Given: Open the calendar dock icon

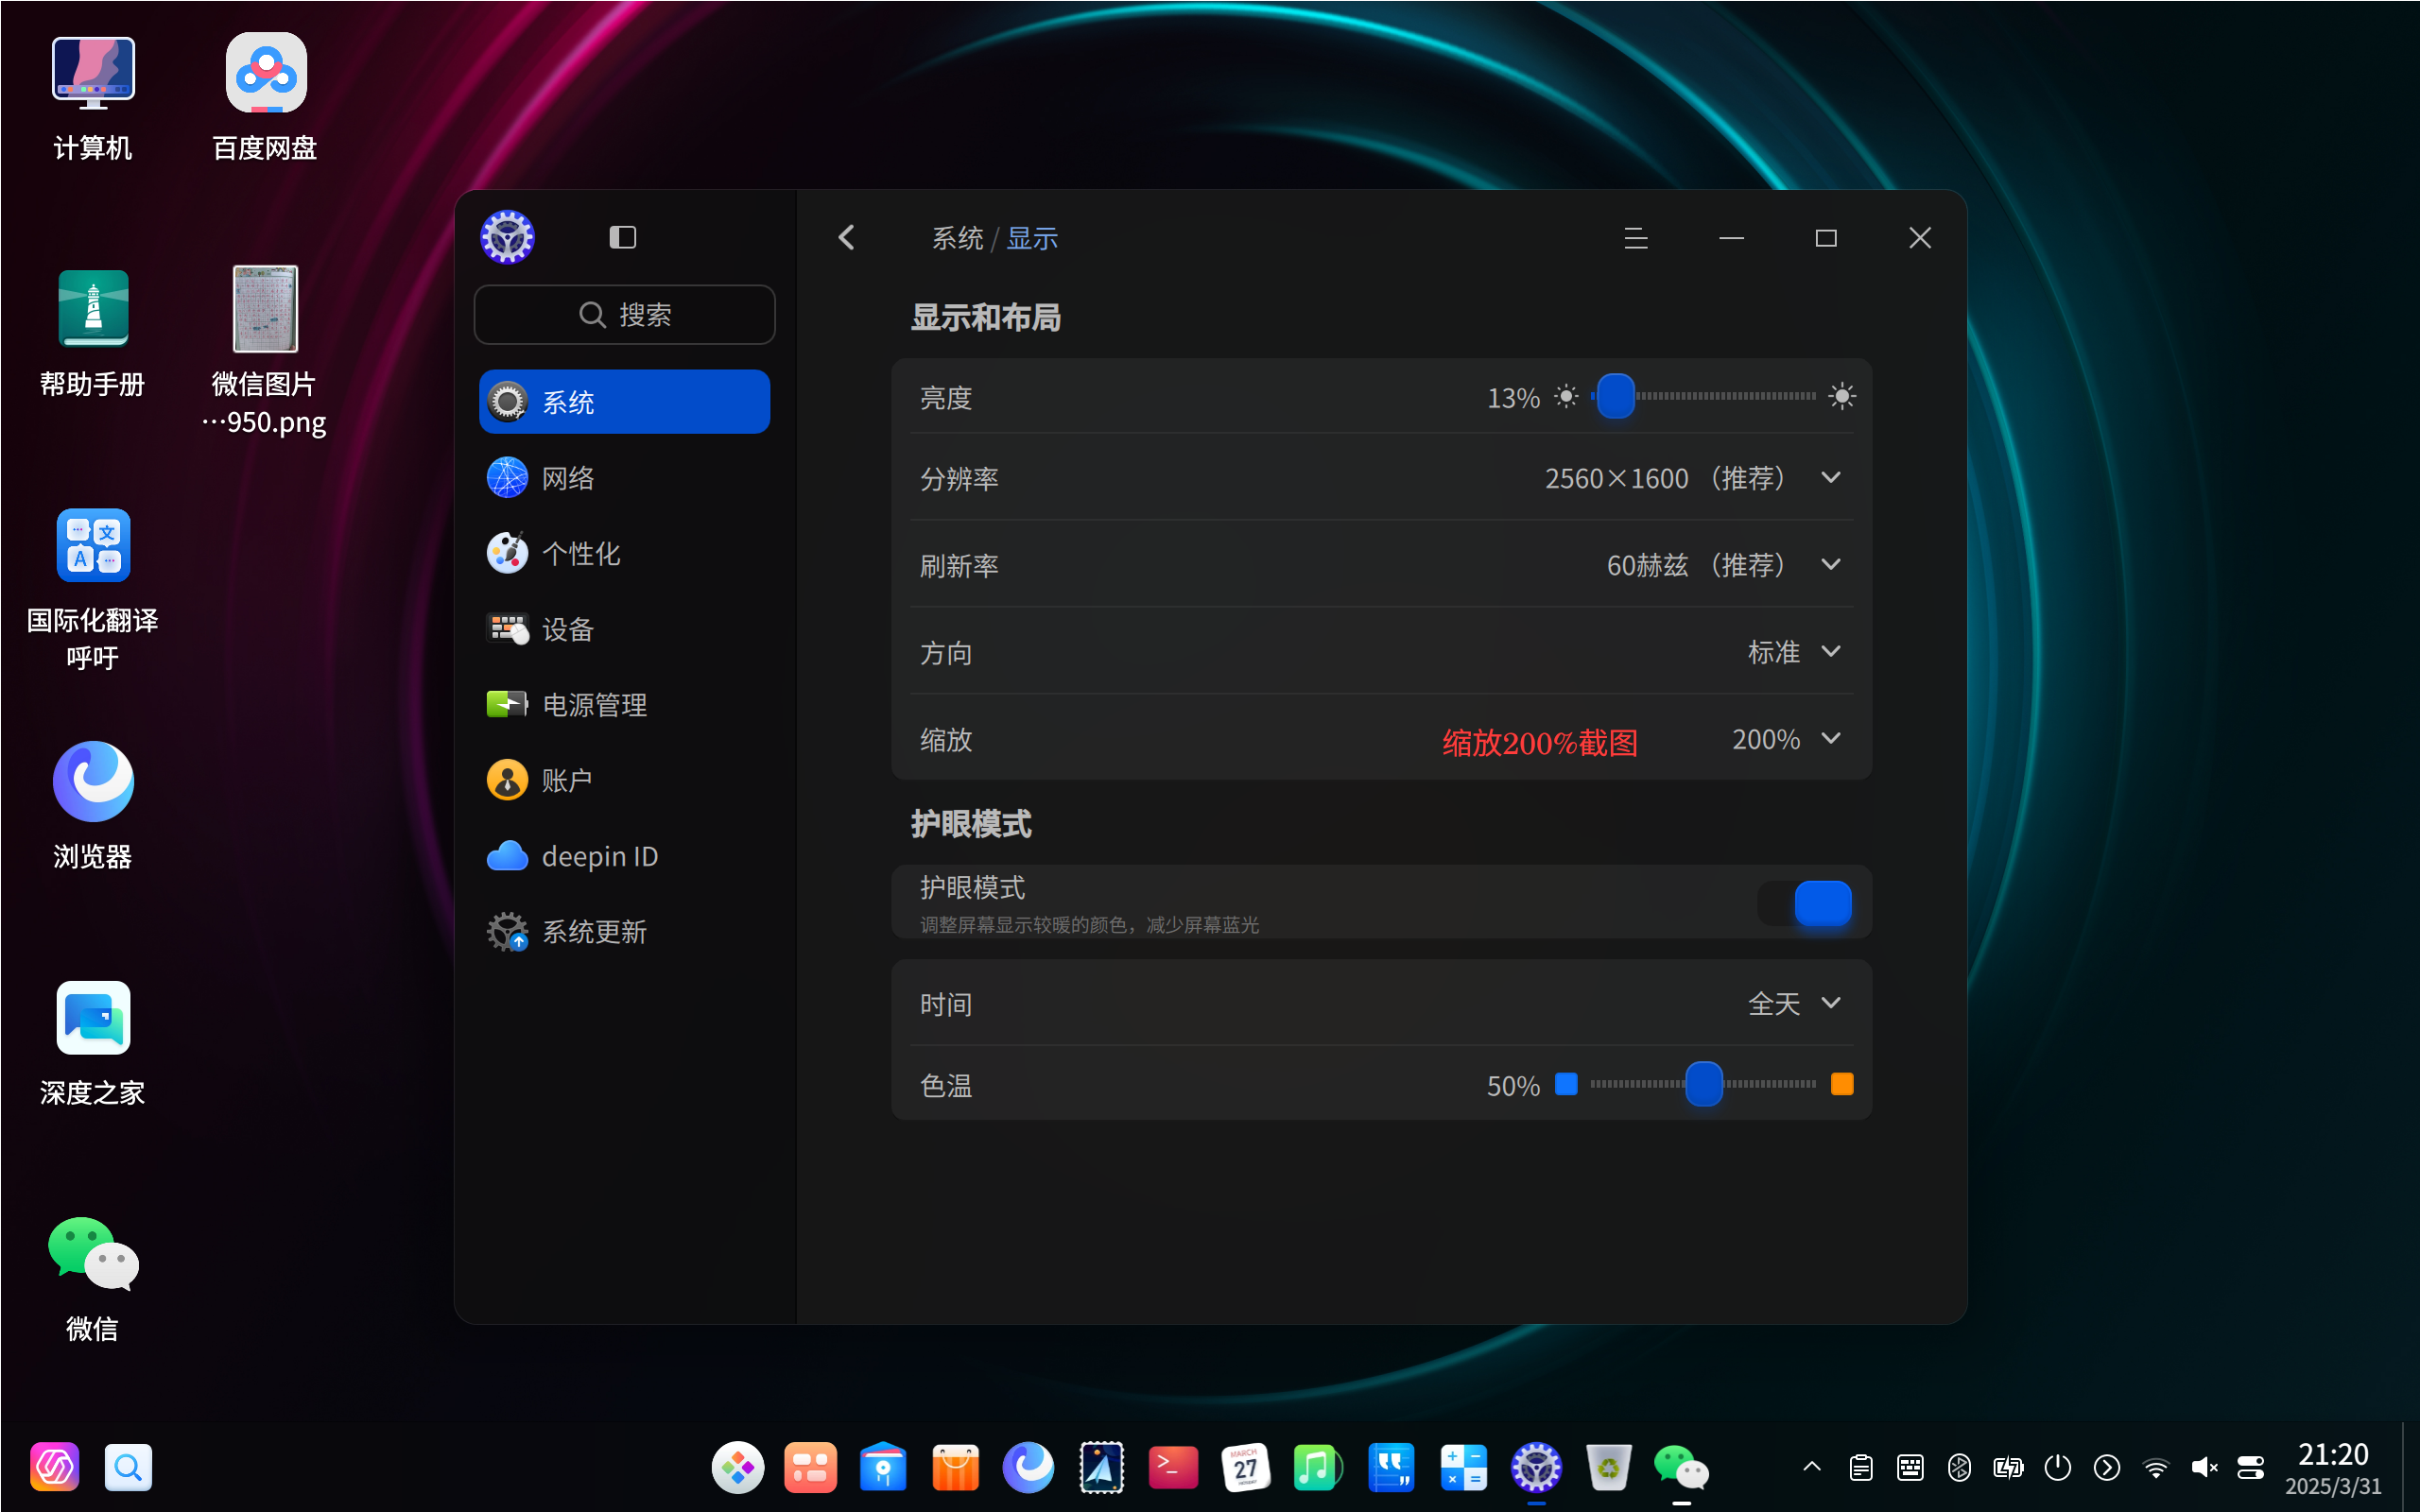Looking at the screenshot, I should pyautogui.click(x=1245, y=1467).
